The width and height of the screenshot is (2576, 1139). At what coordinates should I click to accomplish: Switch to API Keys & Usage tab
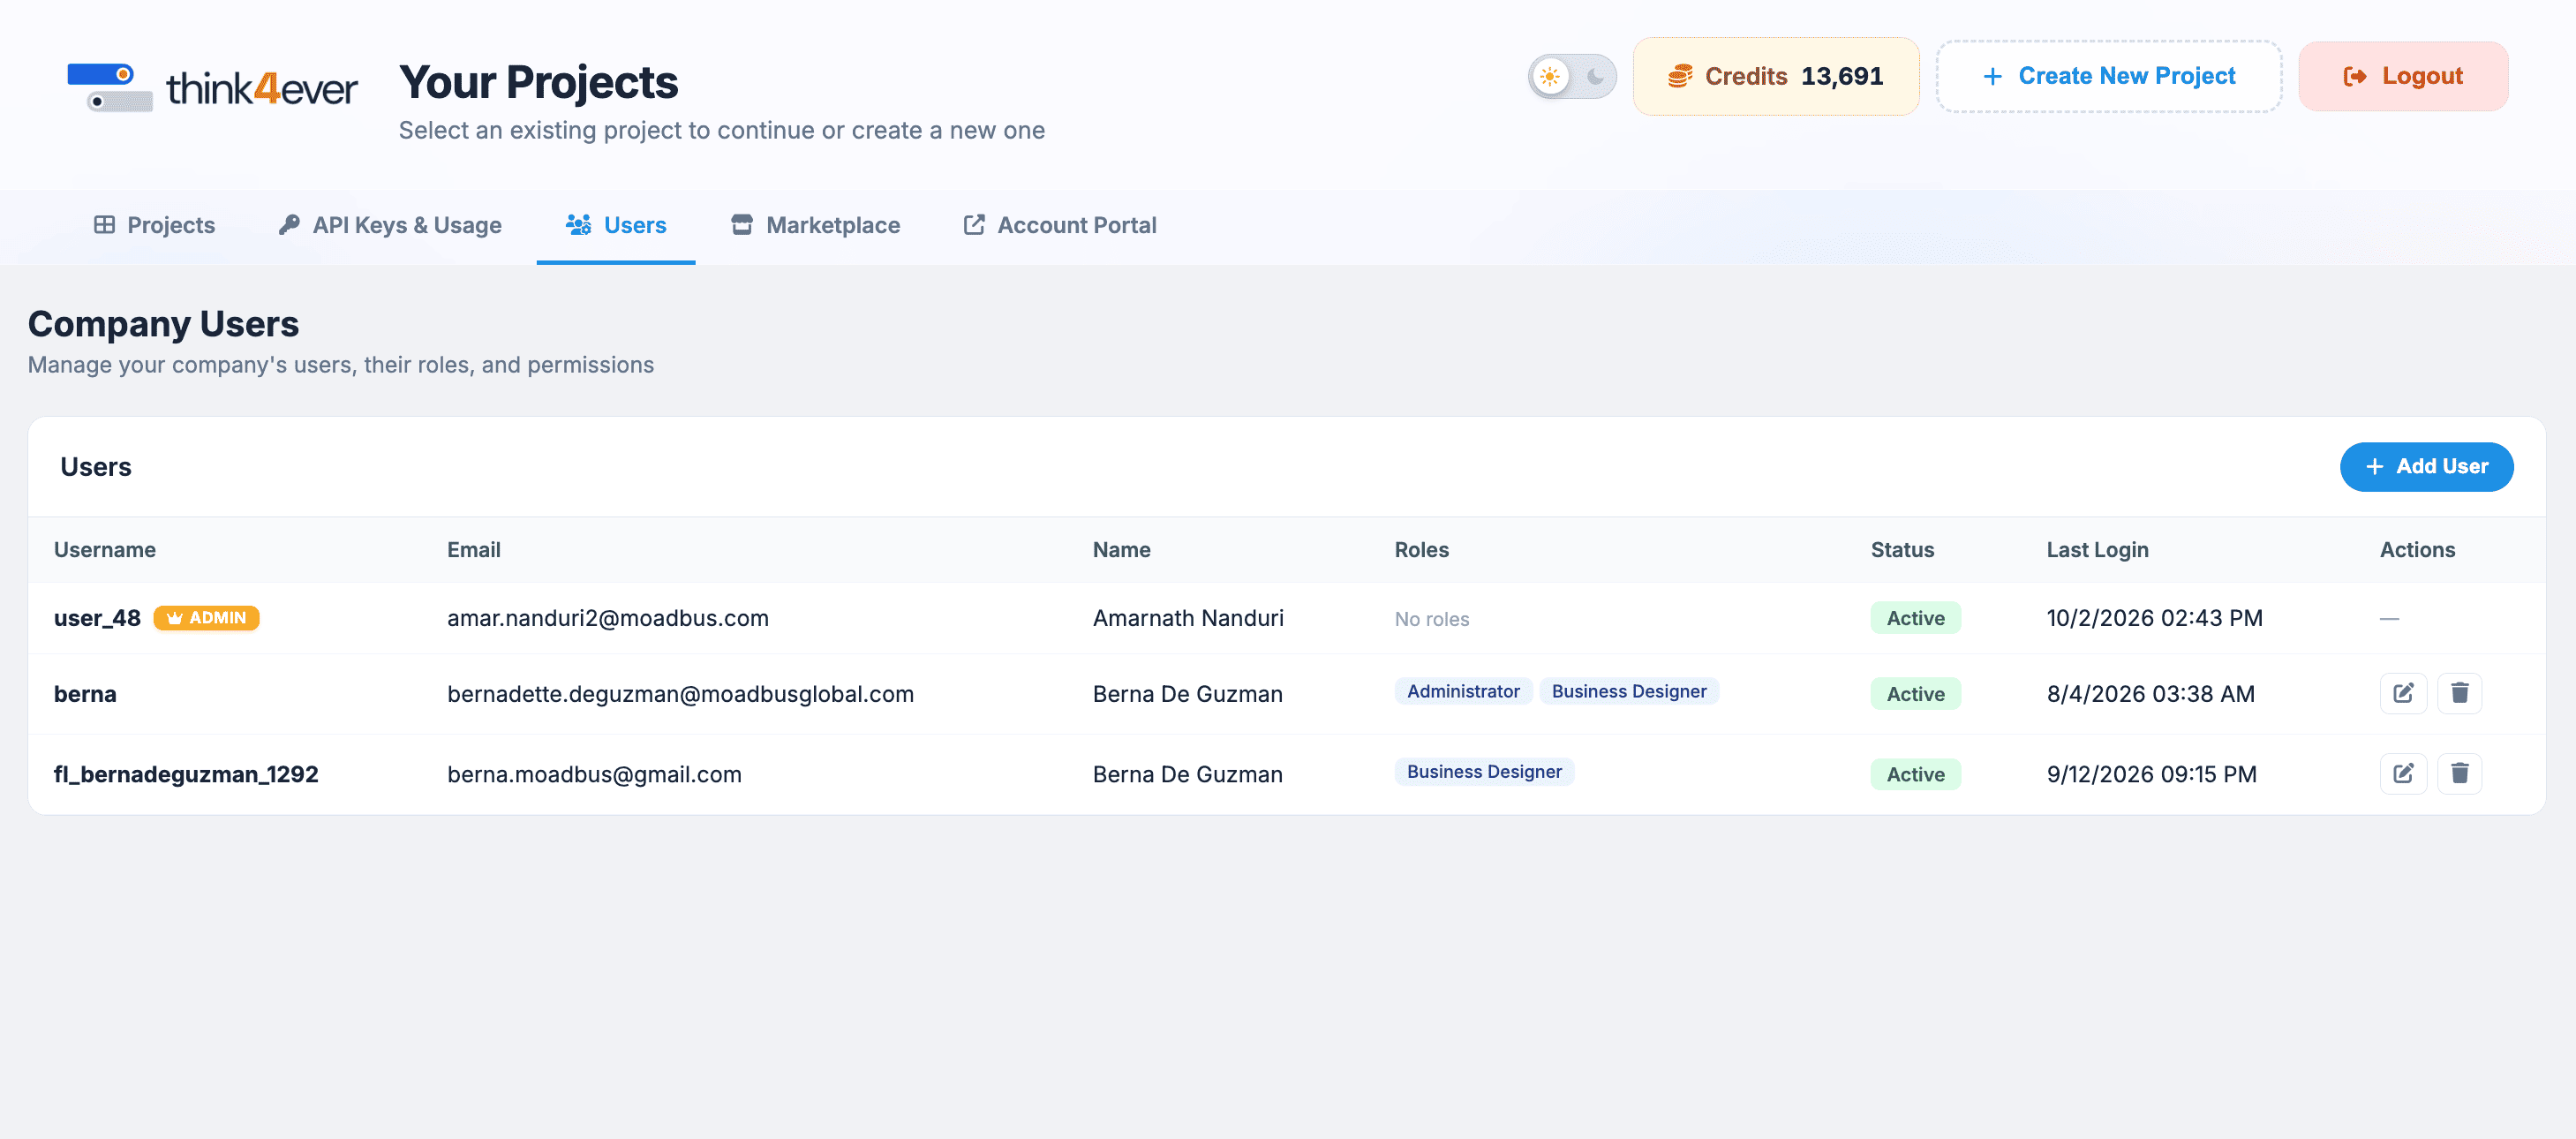click(x=390, y=225)
